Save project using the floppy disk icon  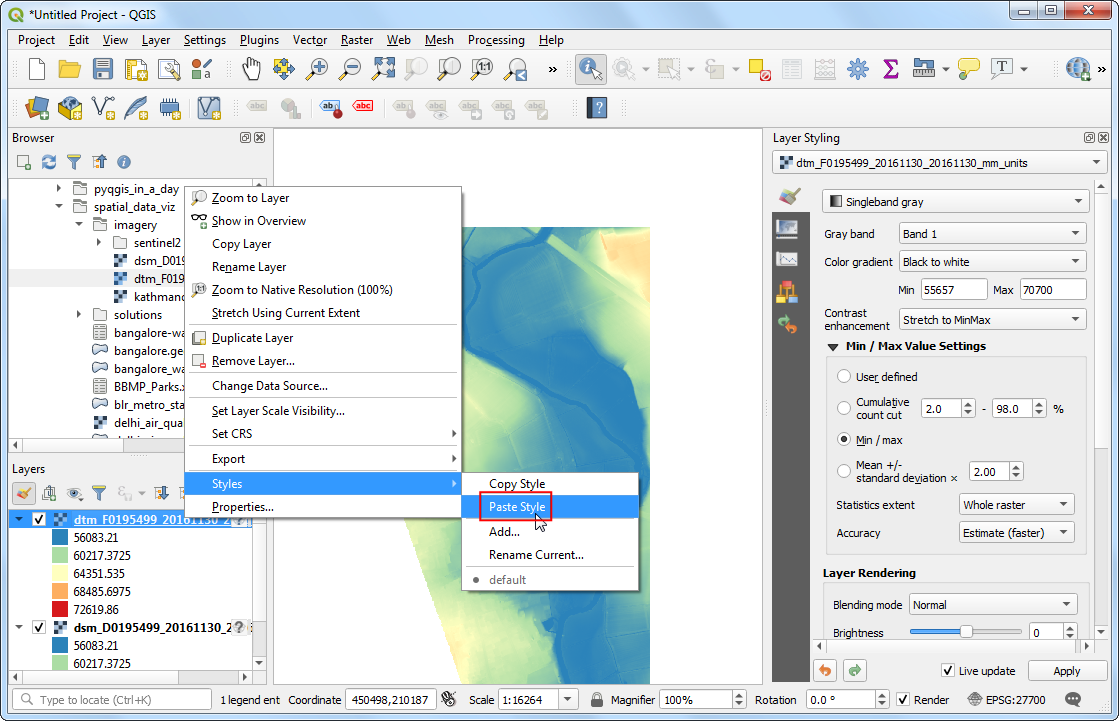103,69
